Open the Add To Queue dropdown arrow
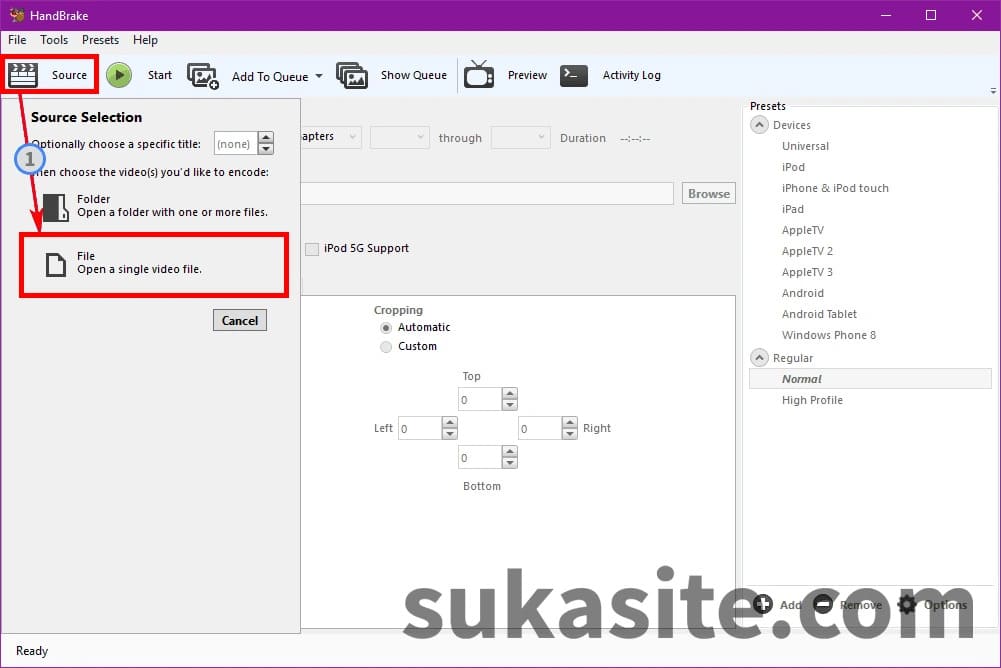1001x668 pixels. pos(319,76)
